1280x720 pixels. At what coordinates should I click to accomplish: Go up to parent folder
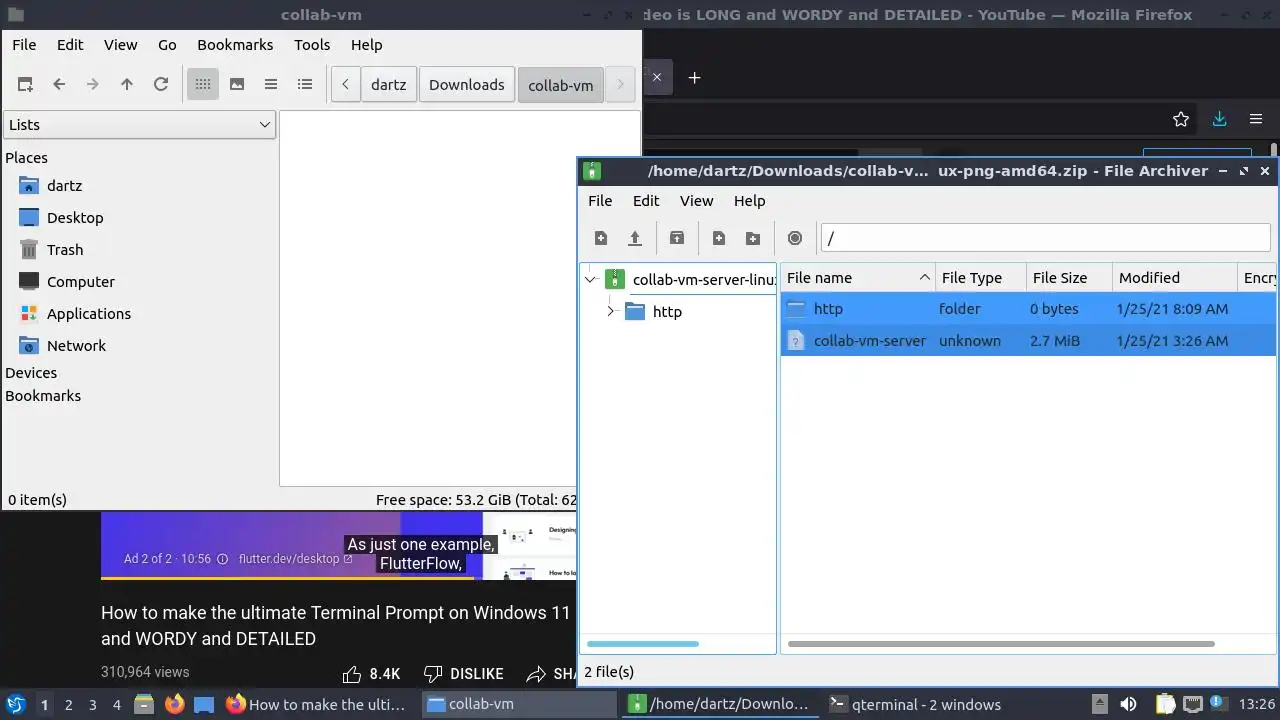pos(127,85)
